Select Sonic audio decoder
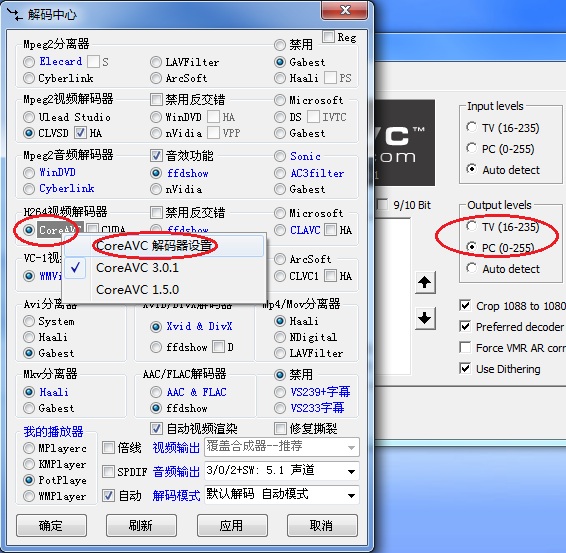 (280, 156)
